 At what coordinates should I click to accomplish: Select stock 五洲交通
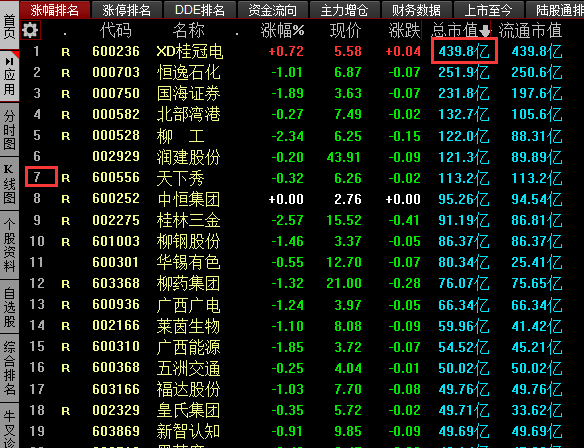(188, 368)
